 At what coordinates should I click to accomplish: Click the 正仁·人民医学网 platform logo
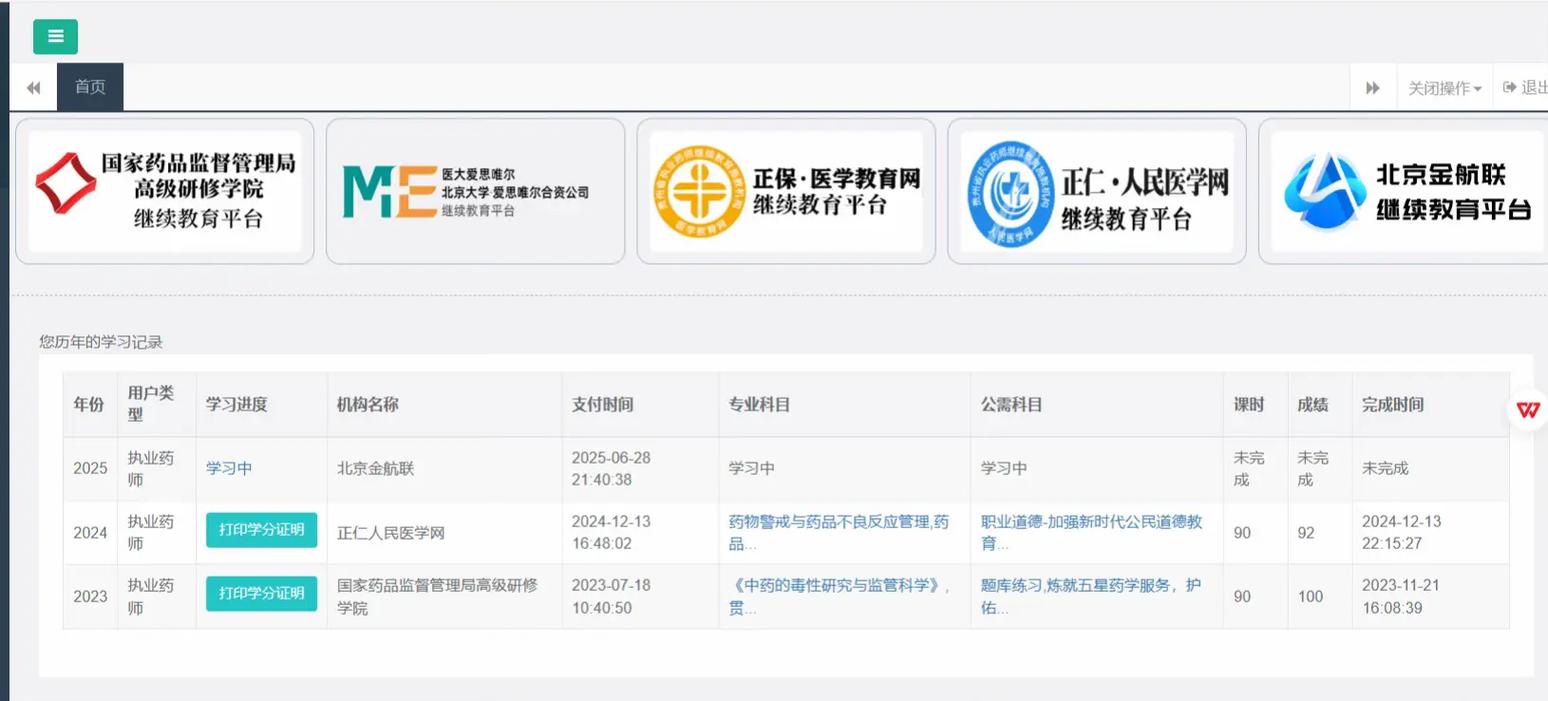(1096, 190)
